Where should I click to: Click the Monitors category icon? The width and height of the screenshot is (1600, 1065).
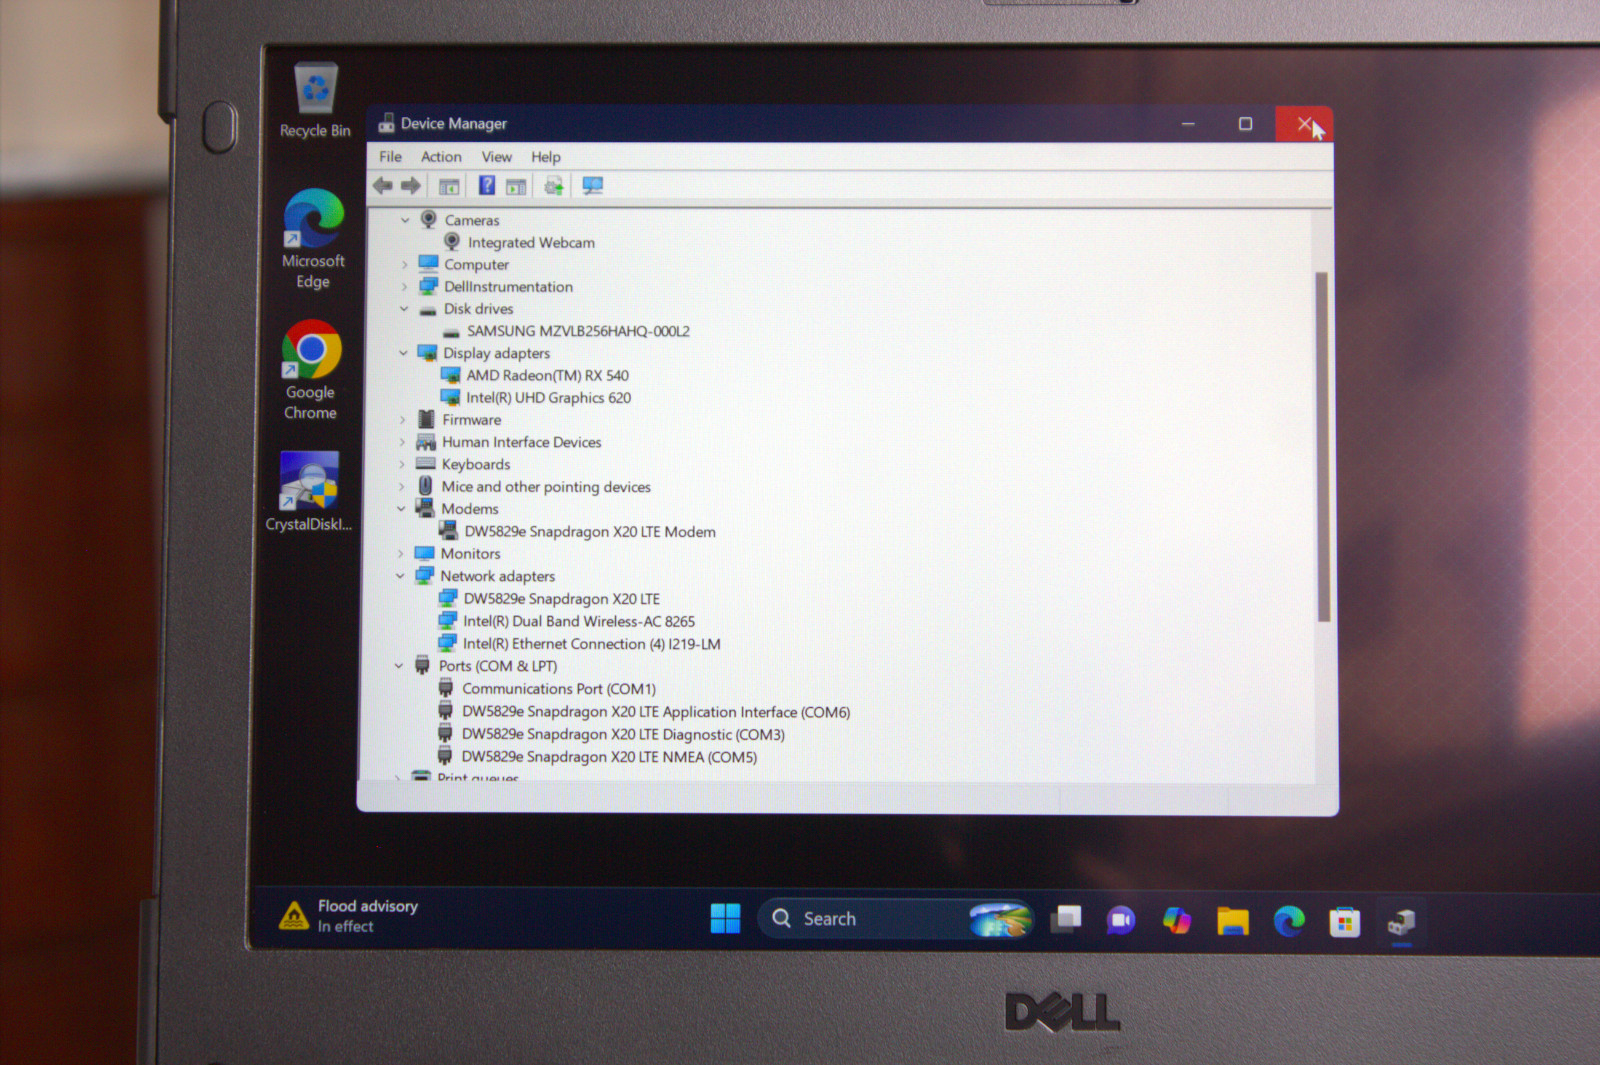coord(425,553)
